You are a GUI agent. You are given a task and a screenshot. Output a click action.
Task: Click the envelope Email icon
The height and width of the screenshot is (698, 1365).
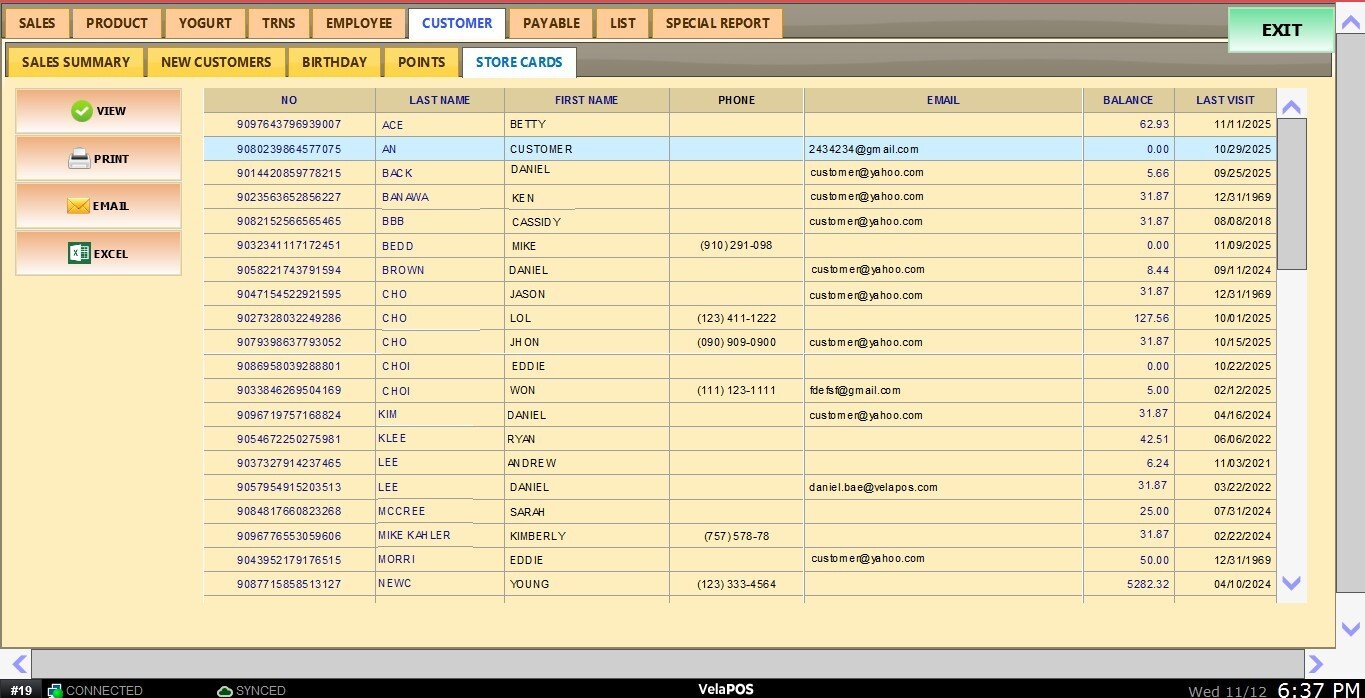79,206
